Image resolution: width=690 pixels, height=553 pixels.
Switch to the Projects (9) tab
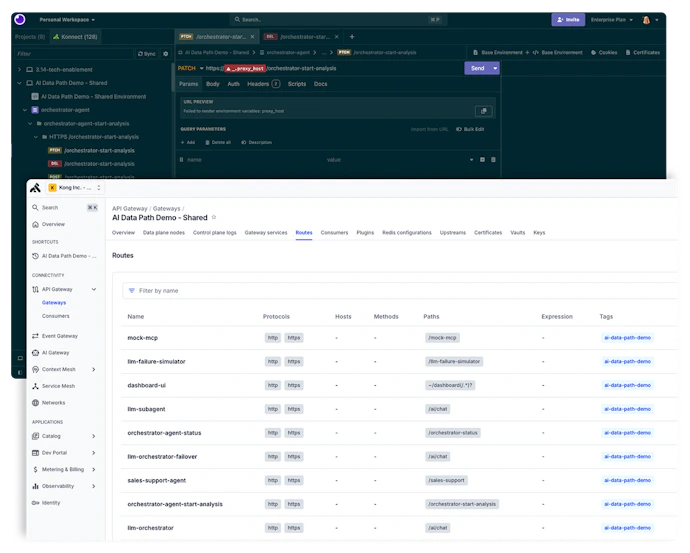30,37
